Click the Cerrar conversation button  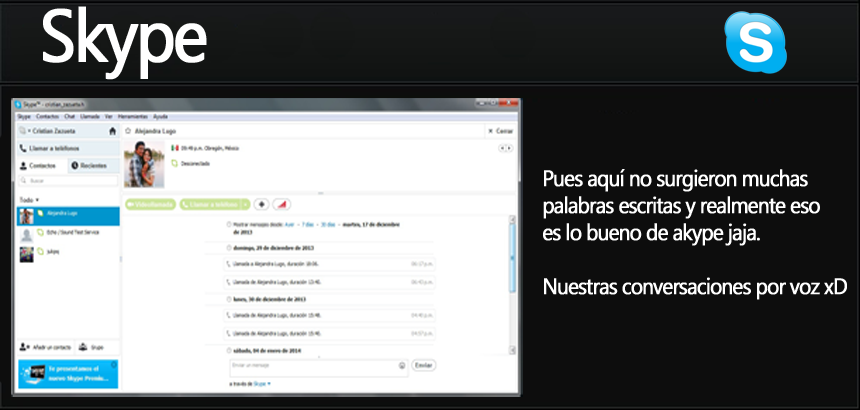(x=500, y=131)
